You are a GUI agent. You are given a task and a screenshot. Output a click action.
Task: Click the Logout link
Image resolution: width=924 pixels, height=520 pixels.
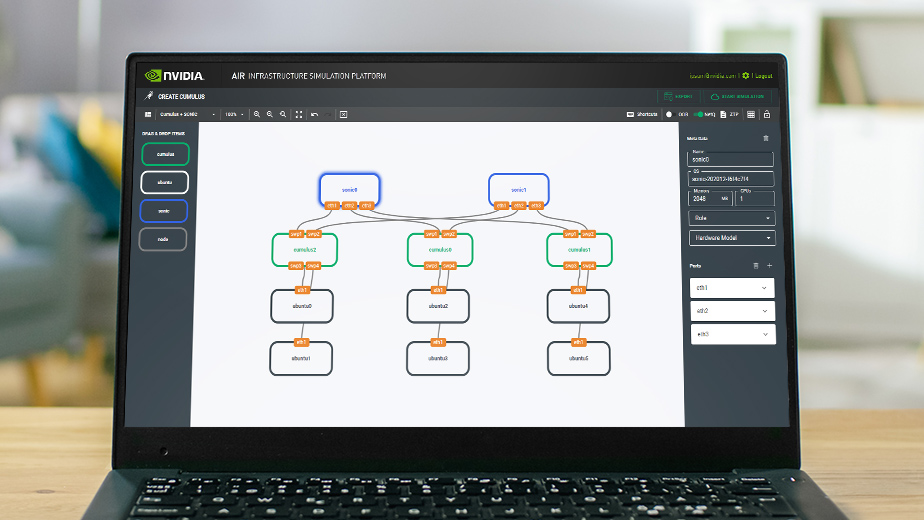click(763, 76)
